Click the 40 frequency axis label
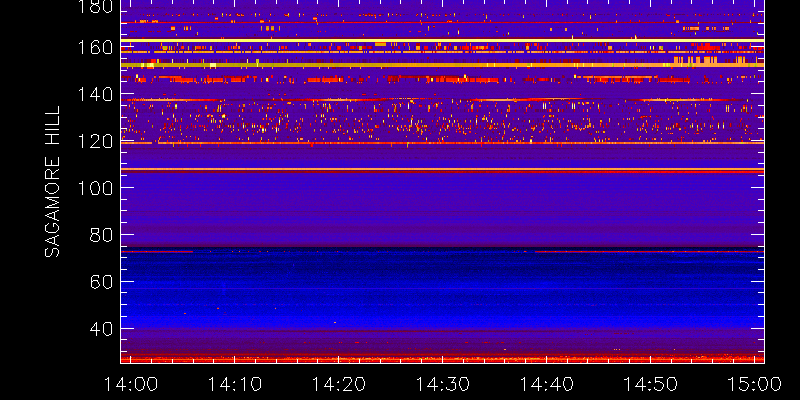800x400 pixels. [102, 329]
